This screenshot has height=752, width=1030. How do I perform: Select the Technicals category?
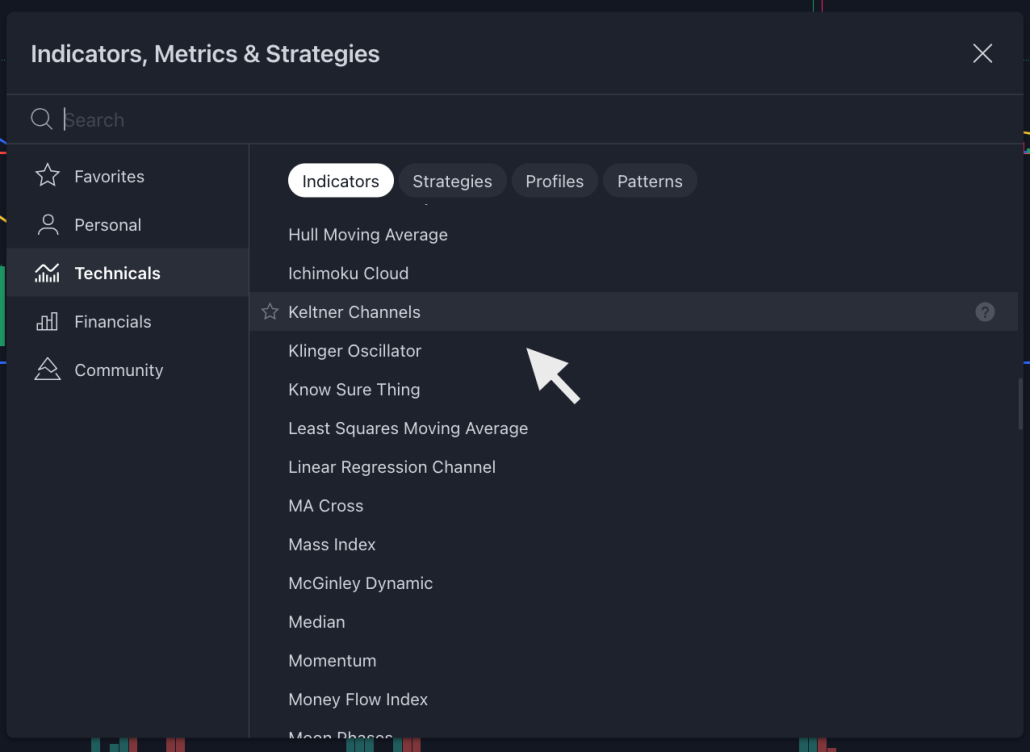[x=127, y=273]
